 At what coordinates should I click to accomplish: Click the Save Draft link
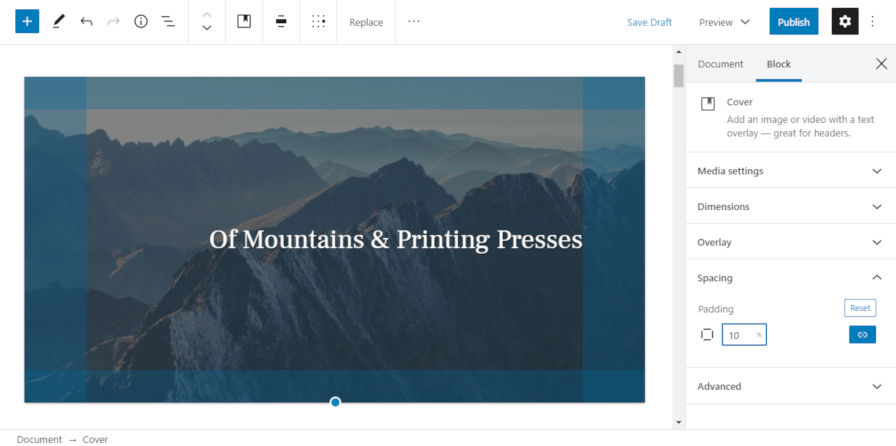click(649, 22)
